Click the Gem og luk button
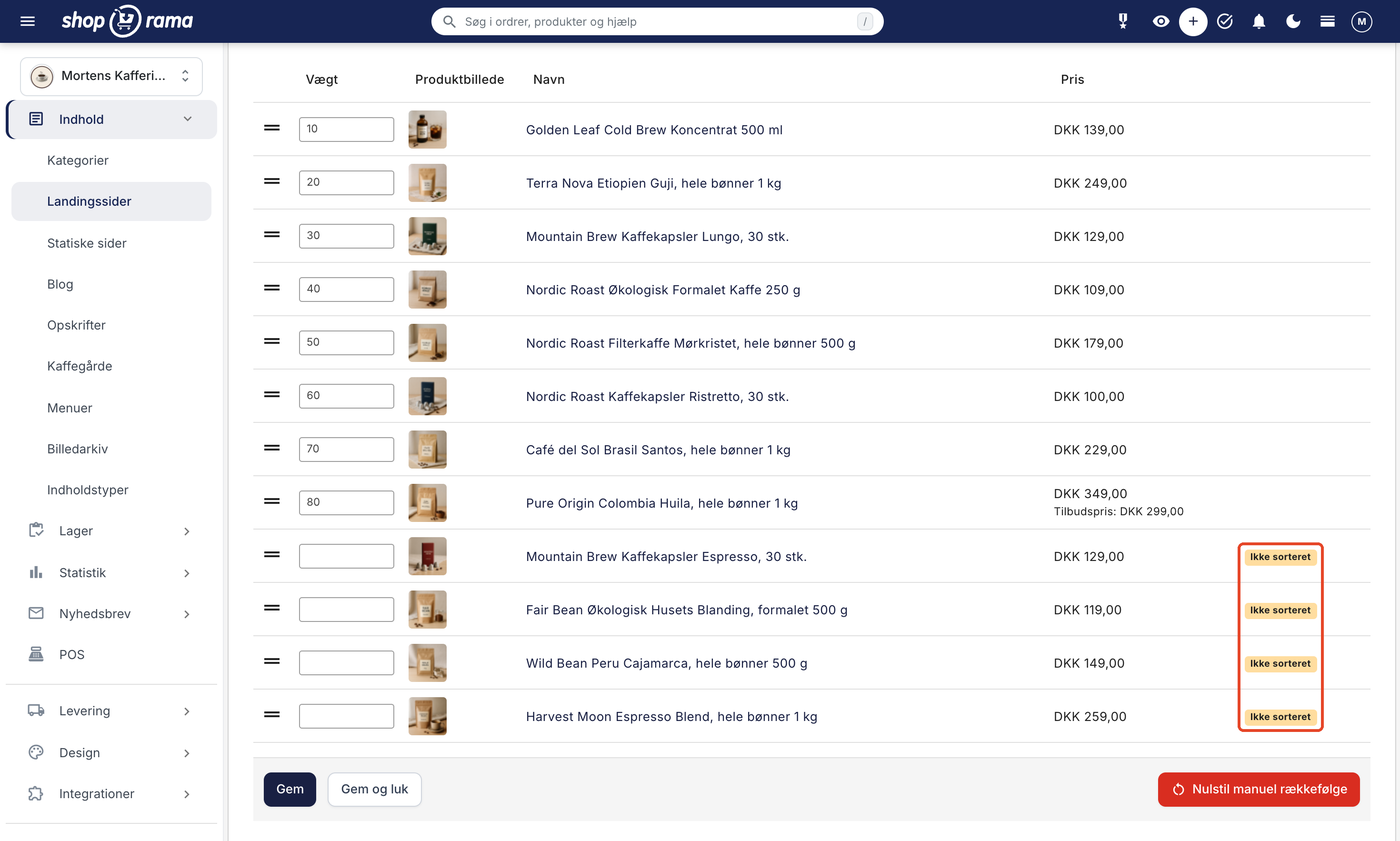Viewport: 1400px width, 841px height. pos(375,789)
